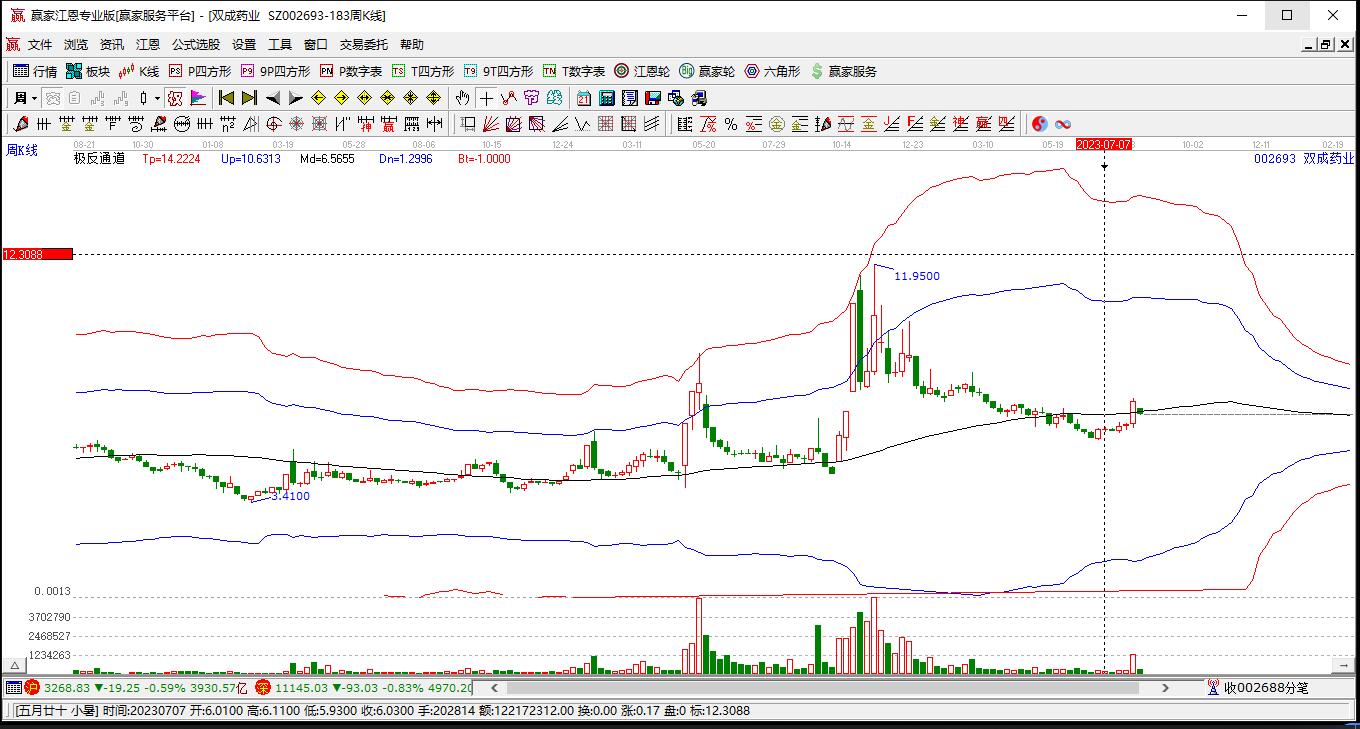Viewport: 1360px width, 729px height.
Task: Select the red fan lines tool
Action: point(491,124)
